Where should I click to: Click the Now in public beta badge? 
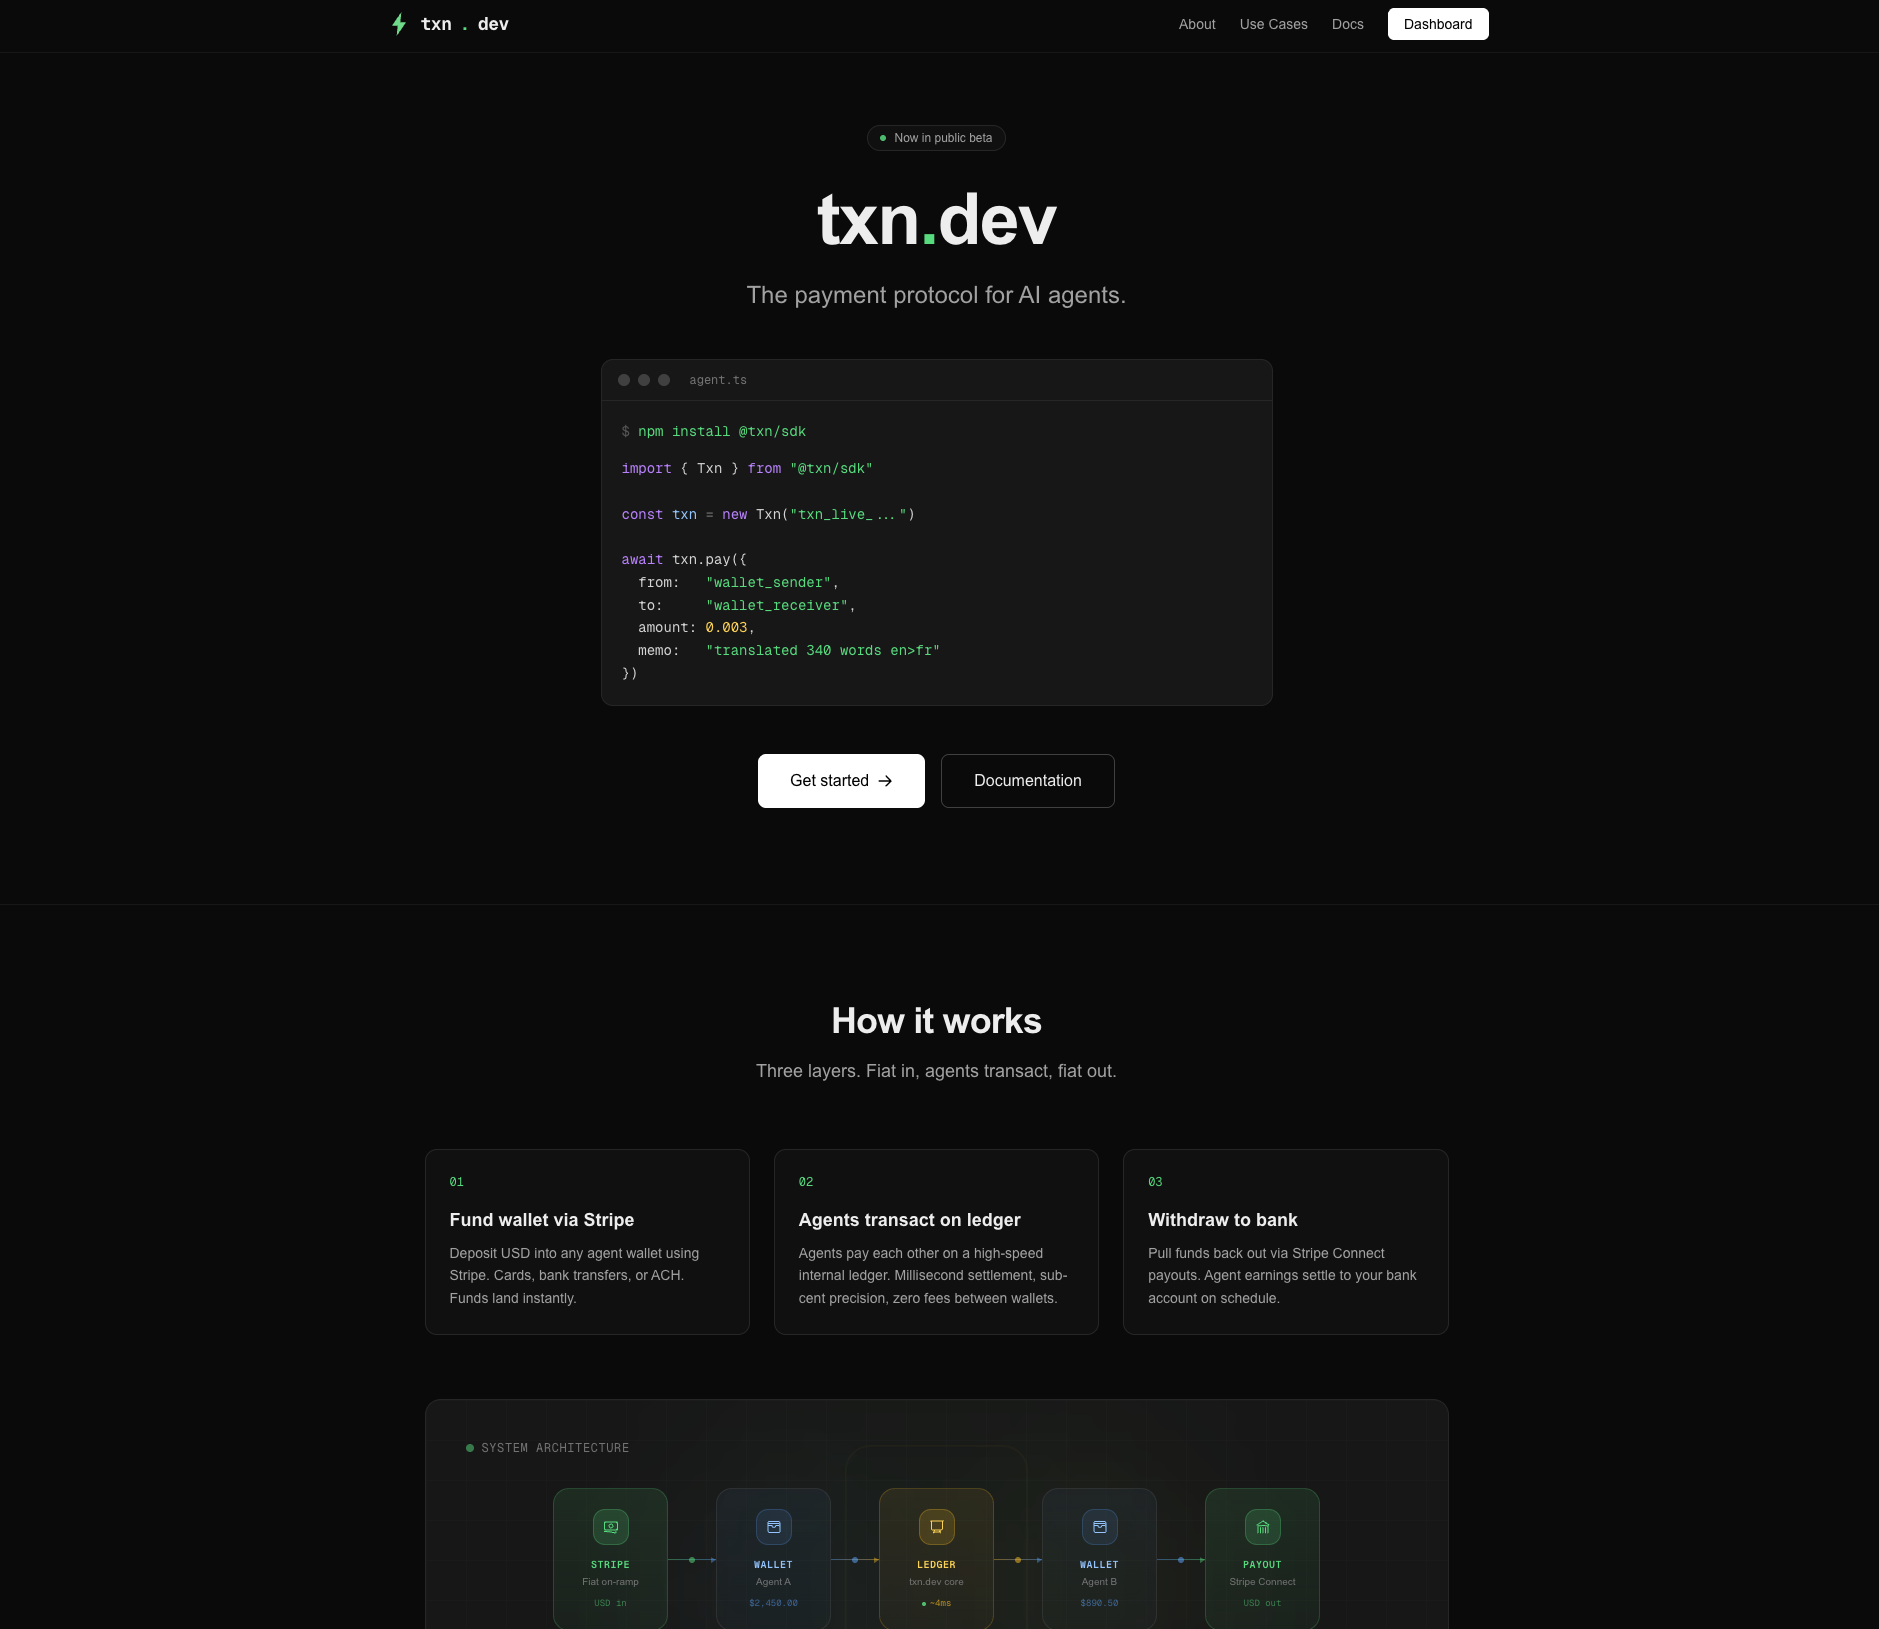tap(936, 138)
